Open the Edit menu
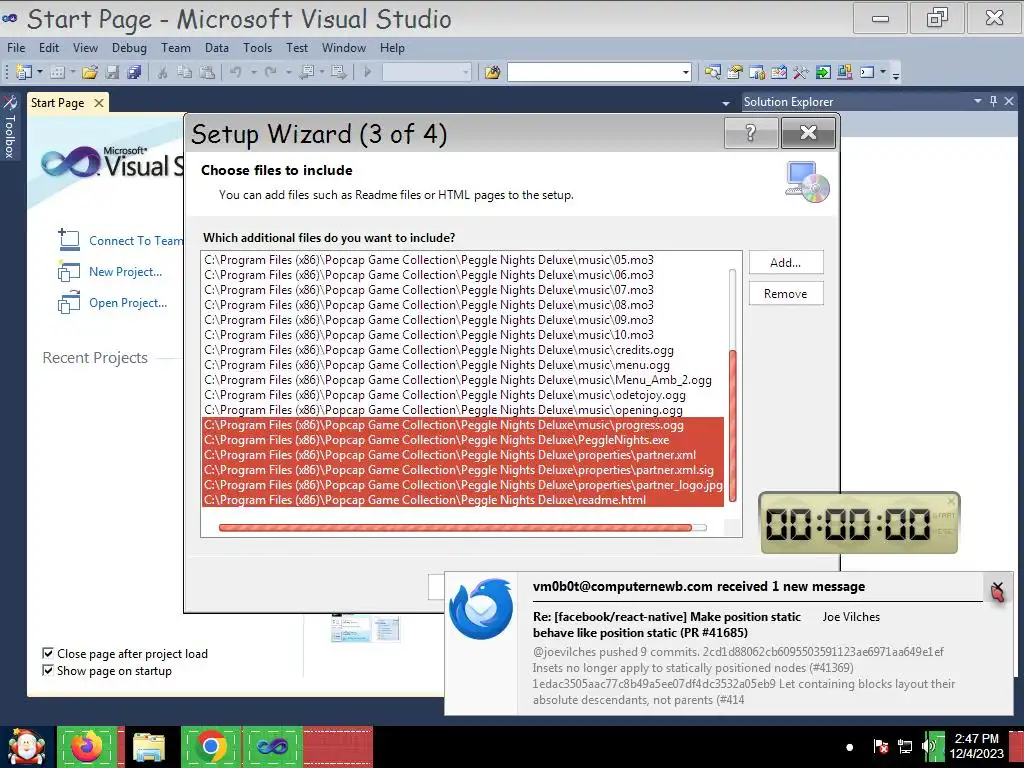1024x768 pixels. tap(49, 48)
